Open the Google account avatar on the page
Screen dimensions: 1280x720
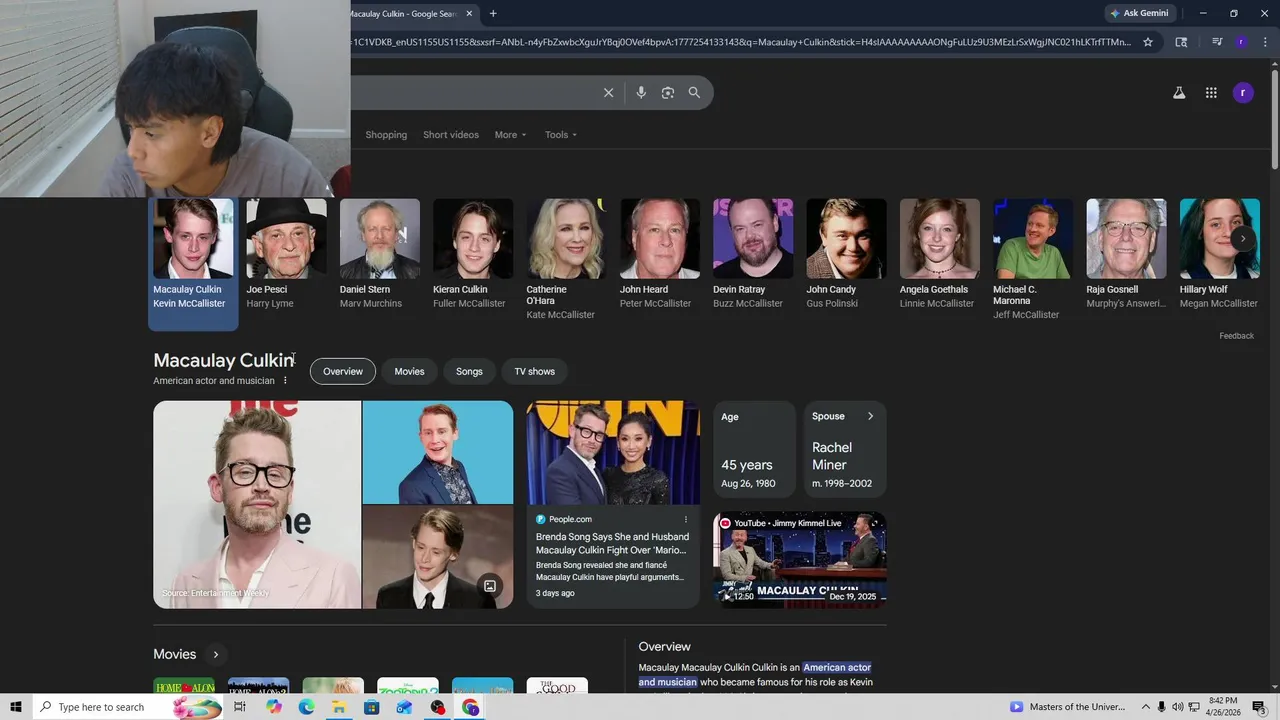pos(1243,92)
